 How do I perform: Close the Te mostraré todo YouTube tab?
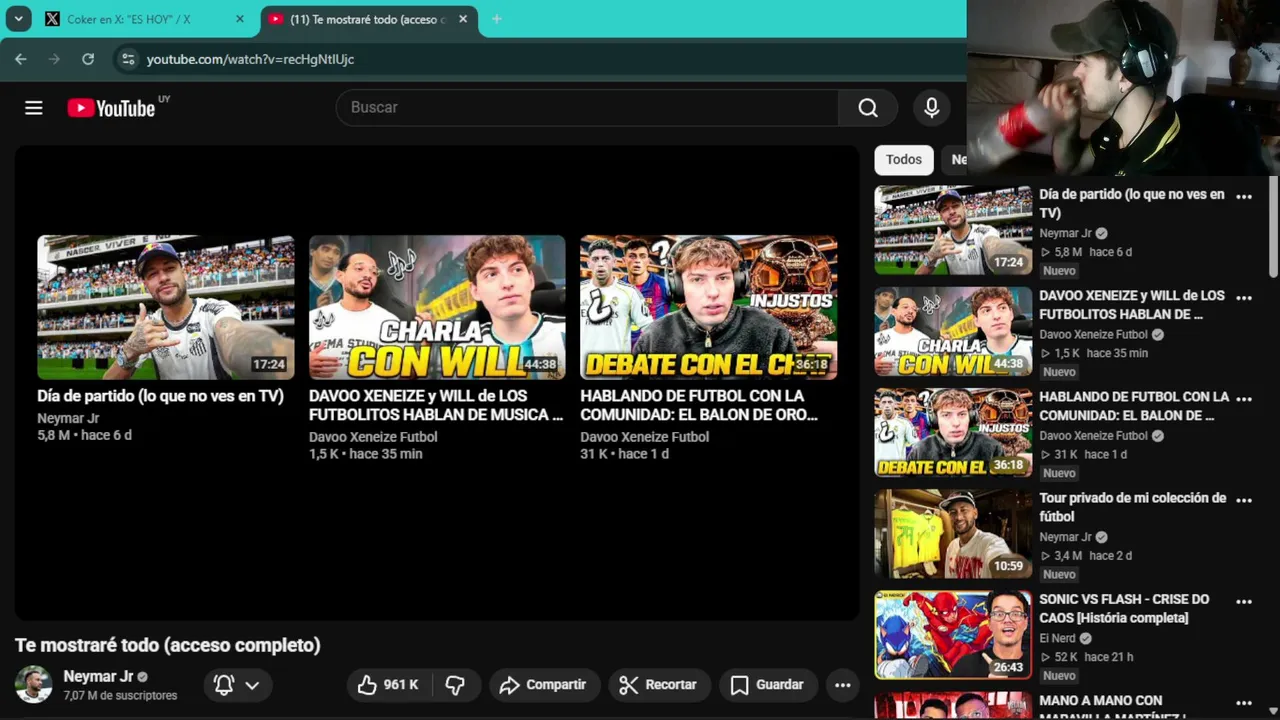[x=463, y=19]
